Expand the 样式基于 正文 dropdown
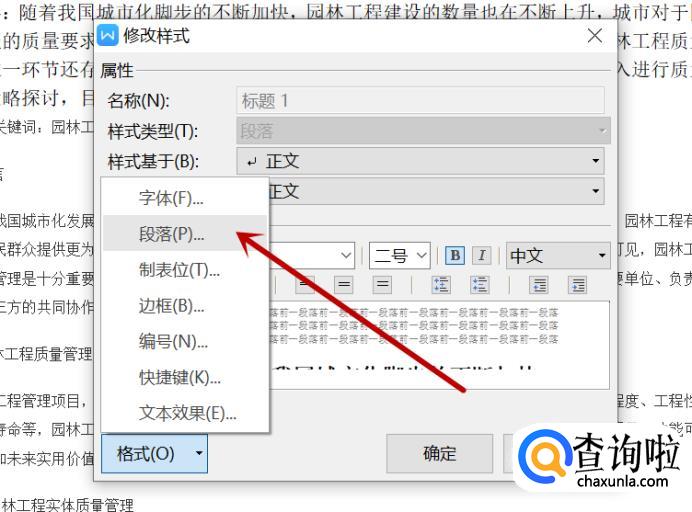The width and height of the screenshot is (692, 512). point(420,161)
